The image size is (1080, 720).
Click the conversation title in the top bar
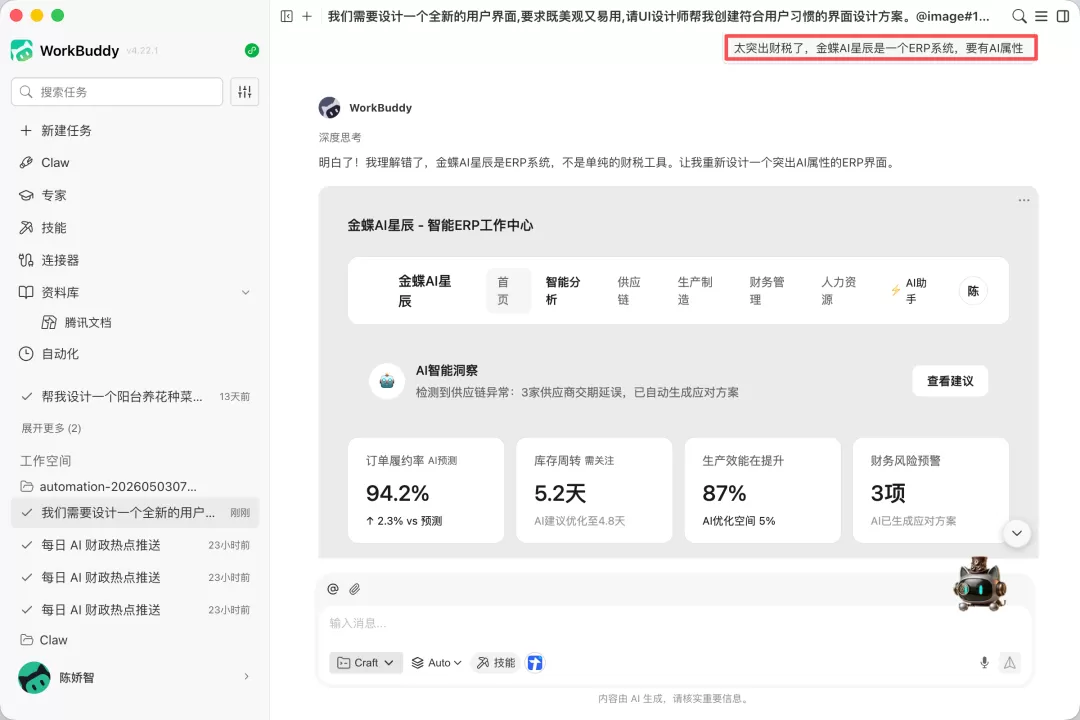(658, 16)
